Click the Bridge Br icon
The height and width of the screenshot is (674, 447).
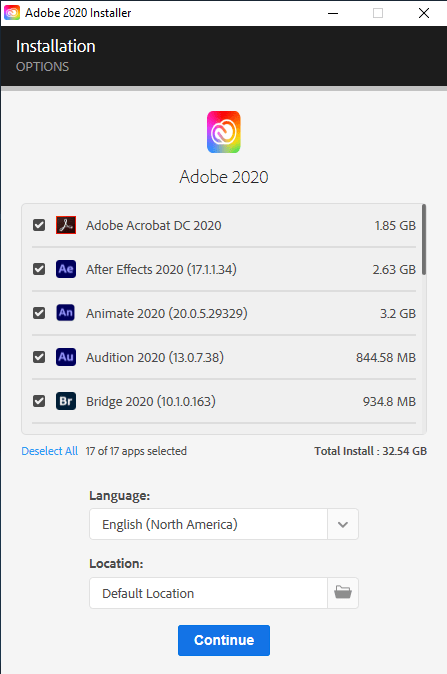click(x=66, y=401)
